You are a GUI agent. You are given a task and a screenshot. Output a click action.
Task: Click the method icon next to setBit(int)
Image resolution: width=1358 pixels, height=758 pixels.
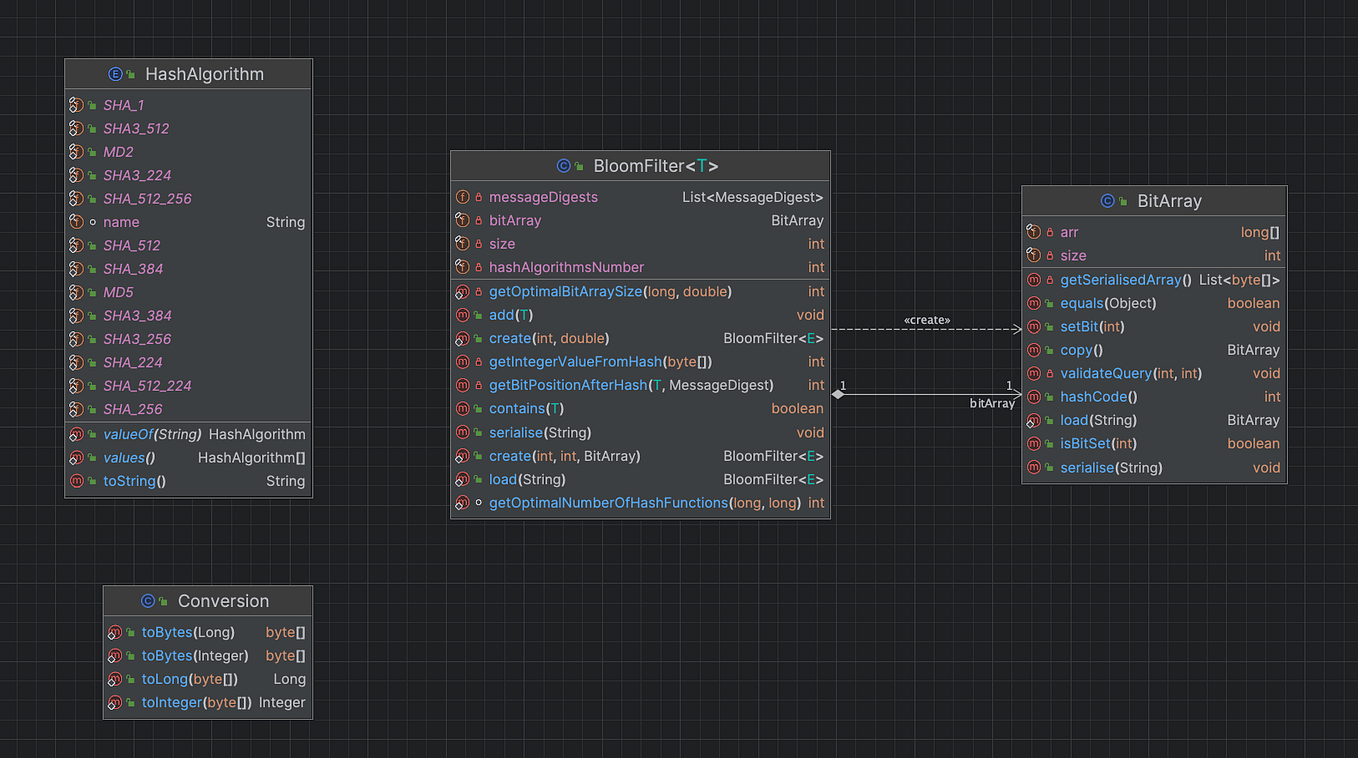tap(1033, 326)
